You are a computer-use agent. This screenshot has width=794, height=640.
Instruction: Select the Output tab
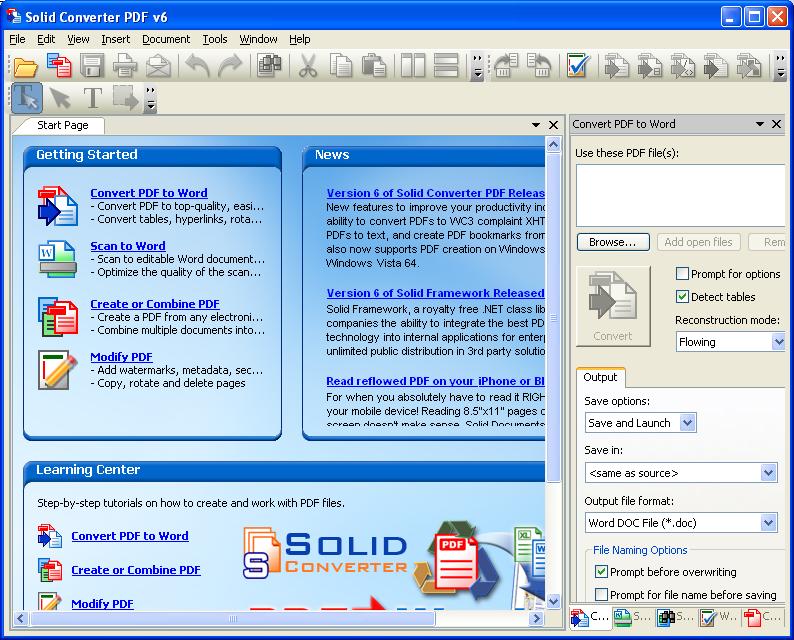(x=600, y=377)
